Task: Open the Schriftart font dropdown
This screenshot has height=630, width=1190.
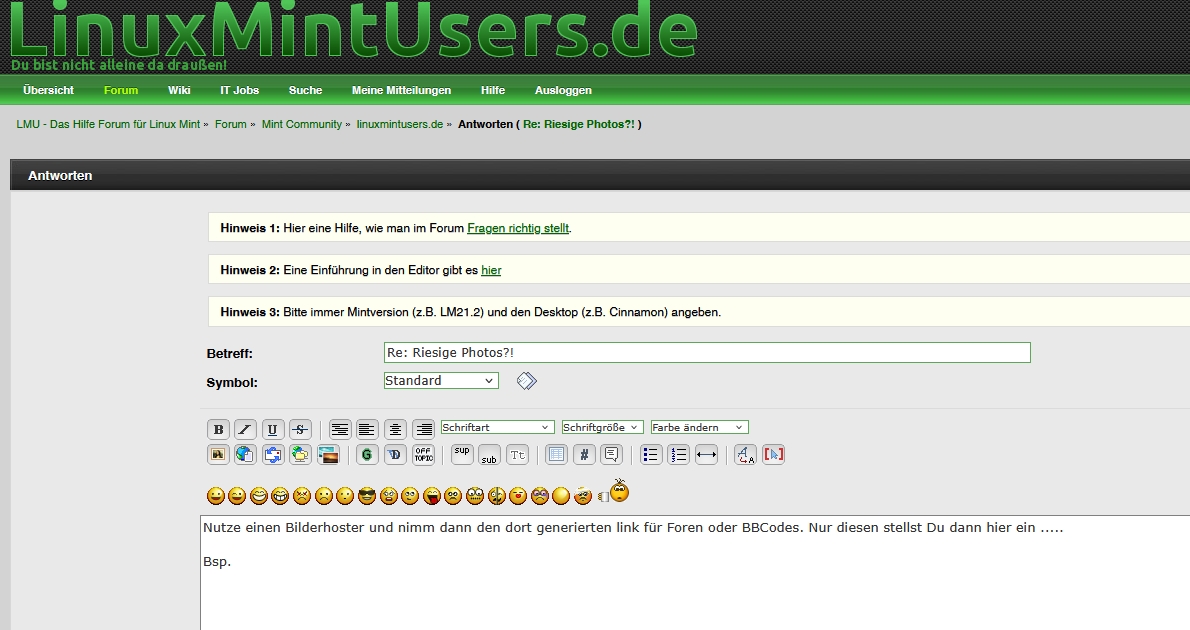Action: (497, 427)
